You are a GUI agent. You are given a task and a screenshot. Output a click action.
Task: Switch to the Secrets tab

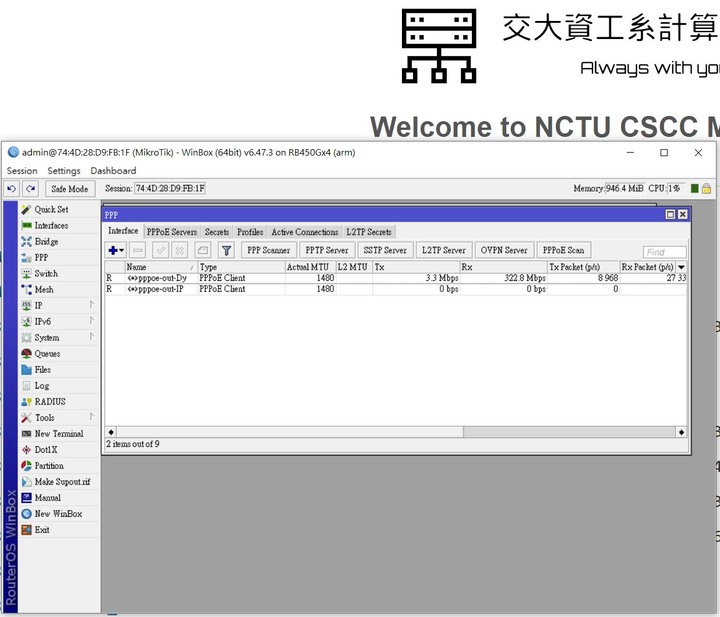pyautogui.click(x=217, y=232)
